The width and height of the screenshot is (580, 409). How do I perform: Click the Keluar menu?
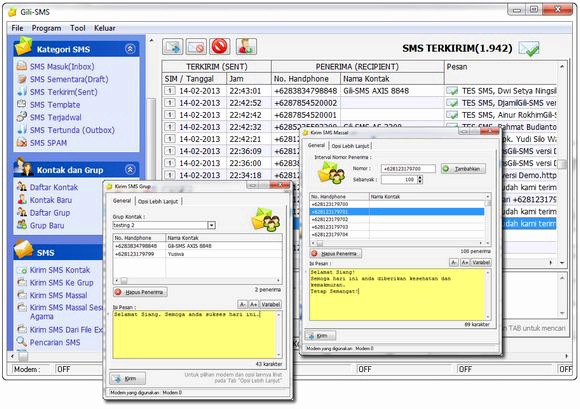point(105,28)
